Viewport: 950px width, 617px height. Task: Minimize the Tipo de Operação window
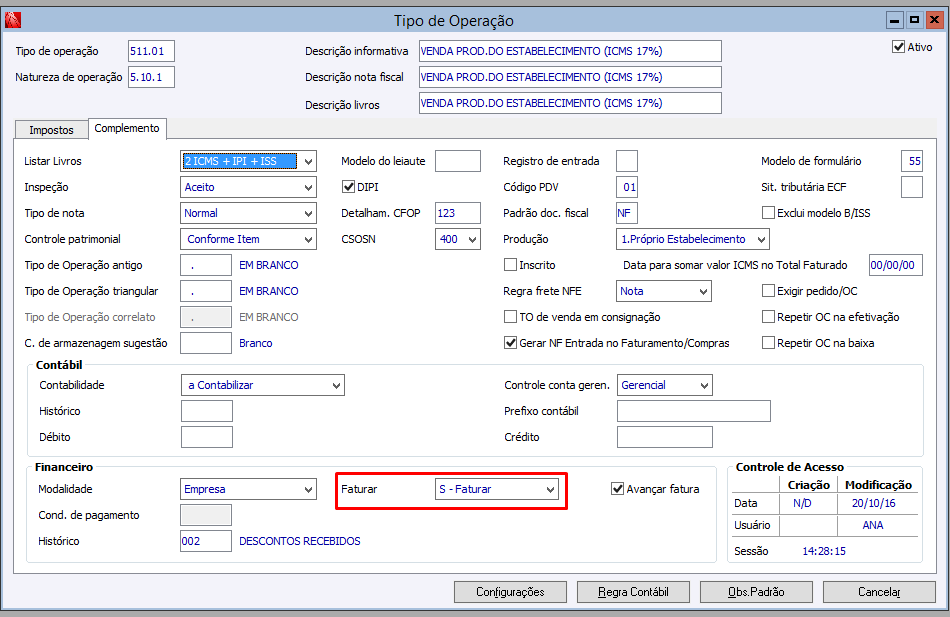[x=895, y=20]
